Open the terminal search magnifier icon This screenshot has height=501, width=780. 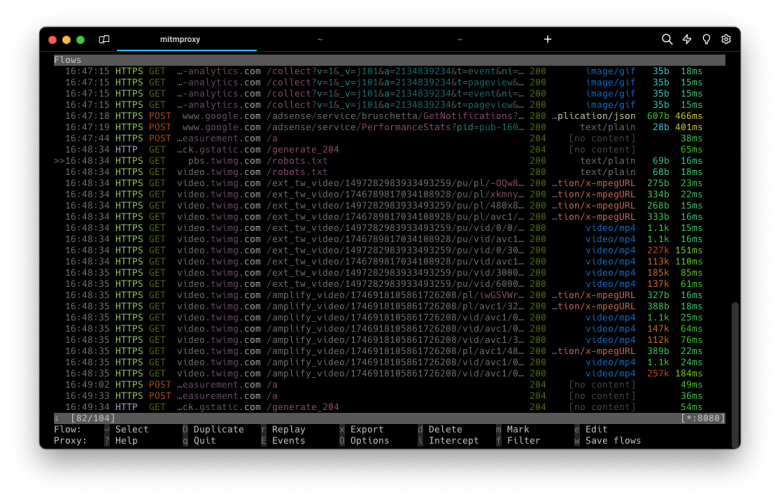pyautogui.click(x=667, y=39)
